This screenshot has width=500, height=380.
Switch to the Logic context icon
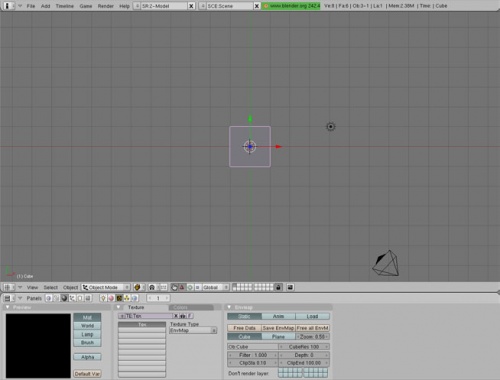[49, 298]
